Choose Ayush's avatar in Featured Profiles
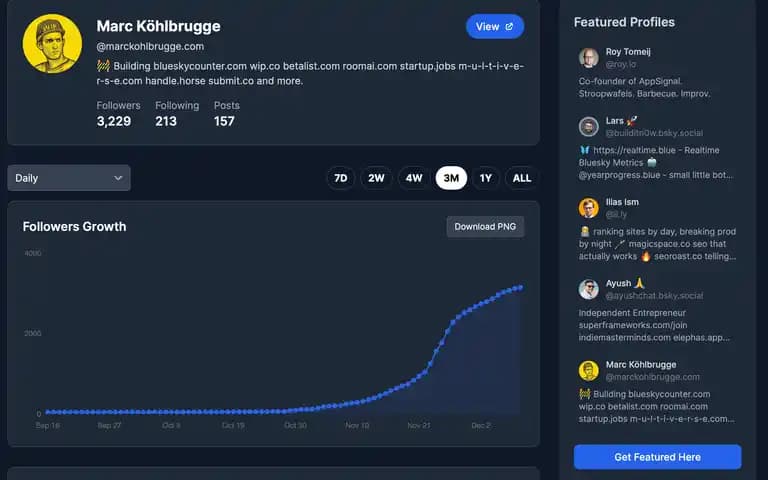The height and width of the screenshot is (480, 768). 588,289
